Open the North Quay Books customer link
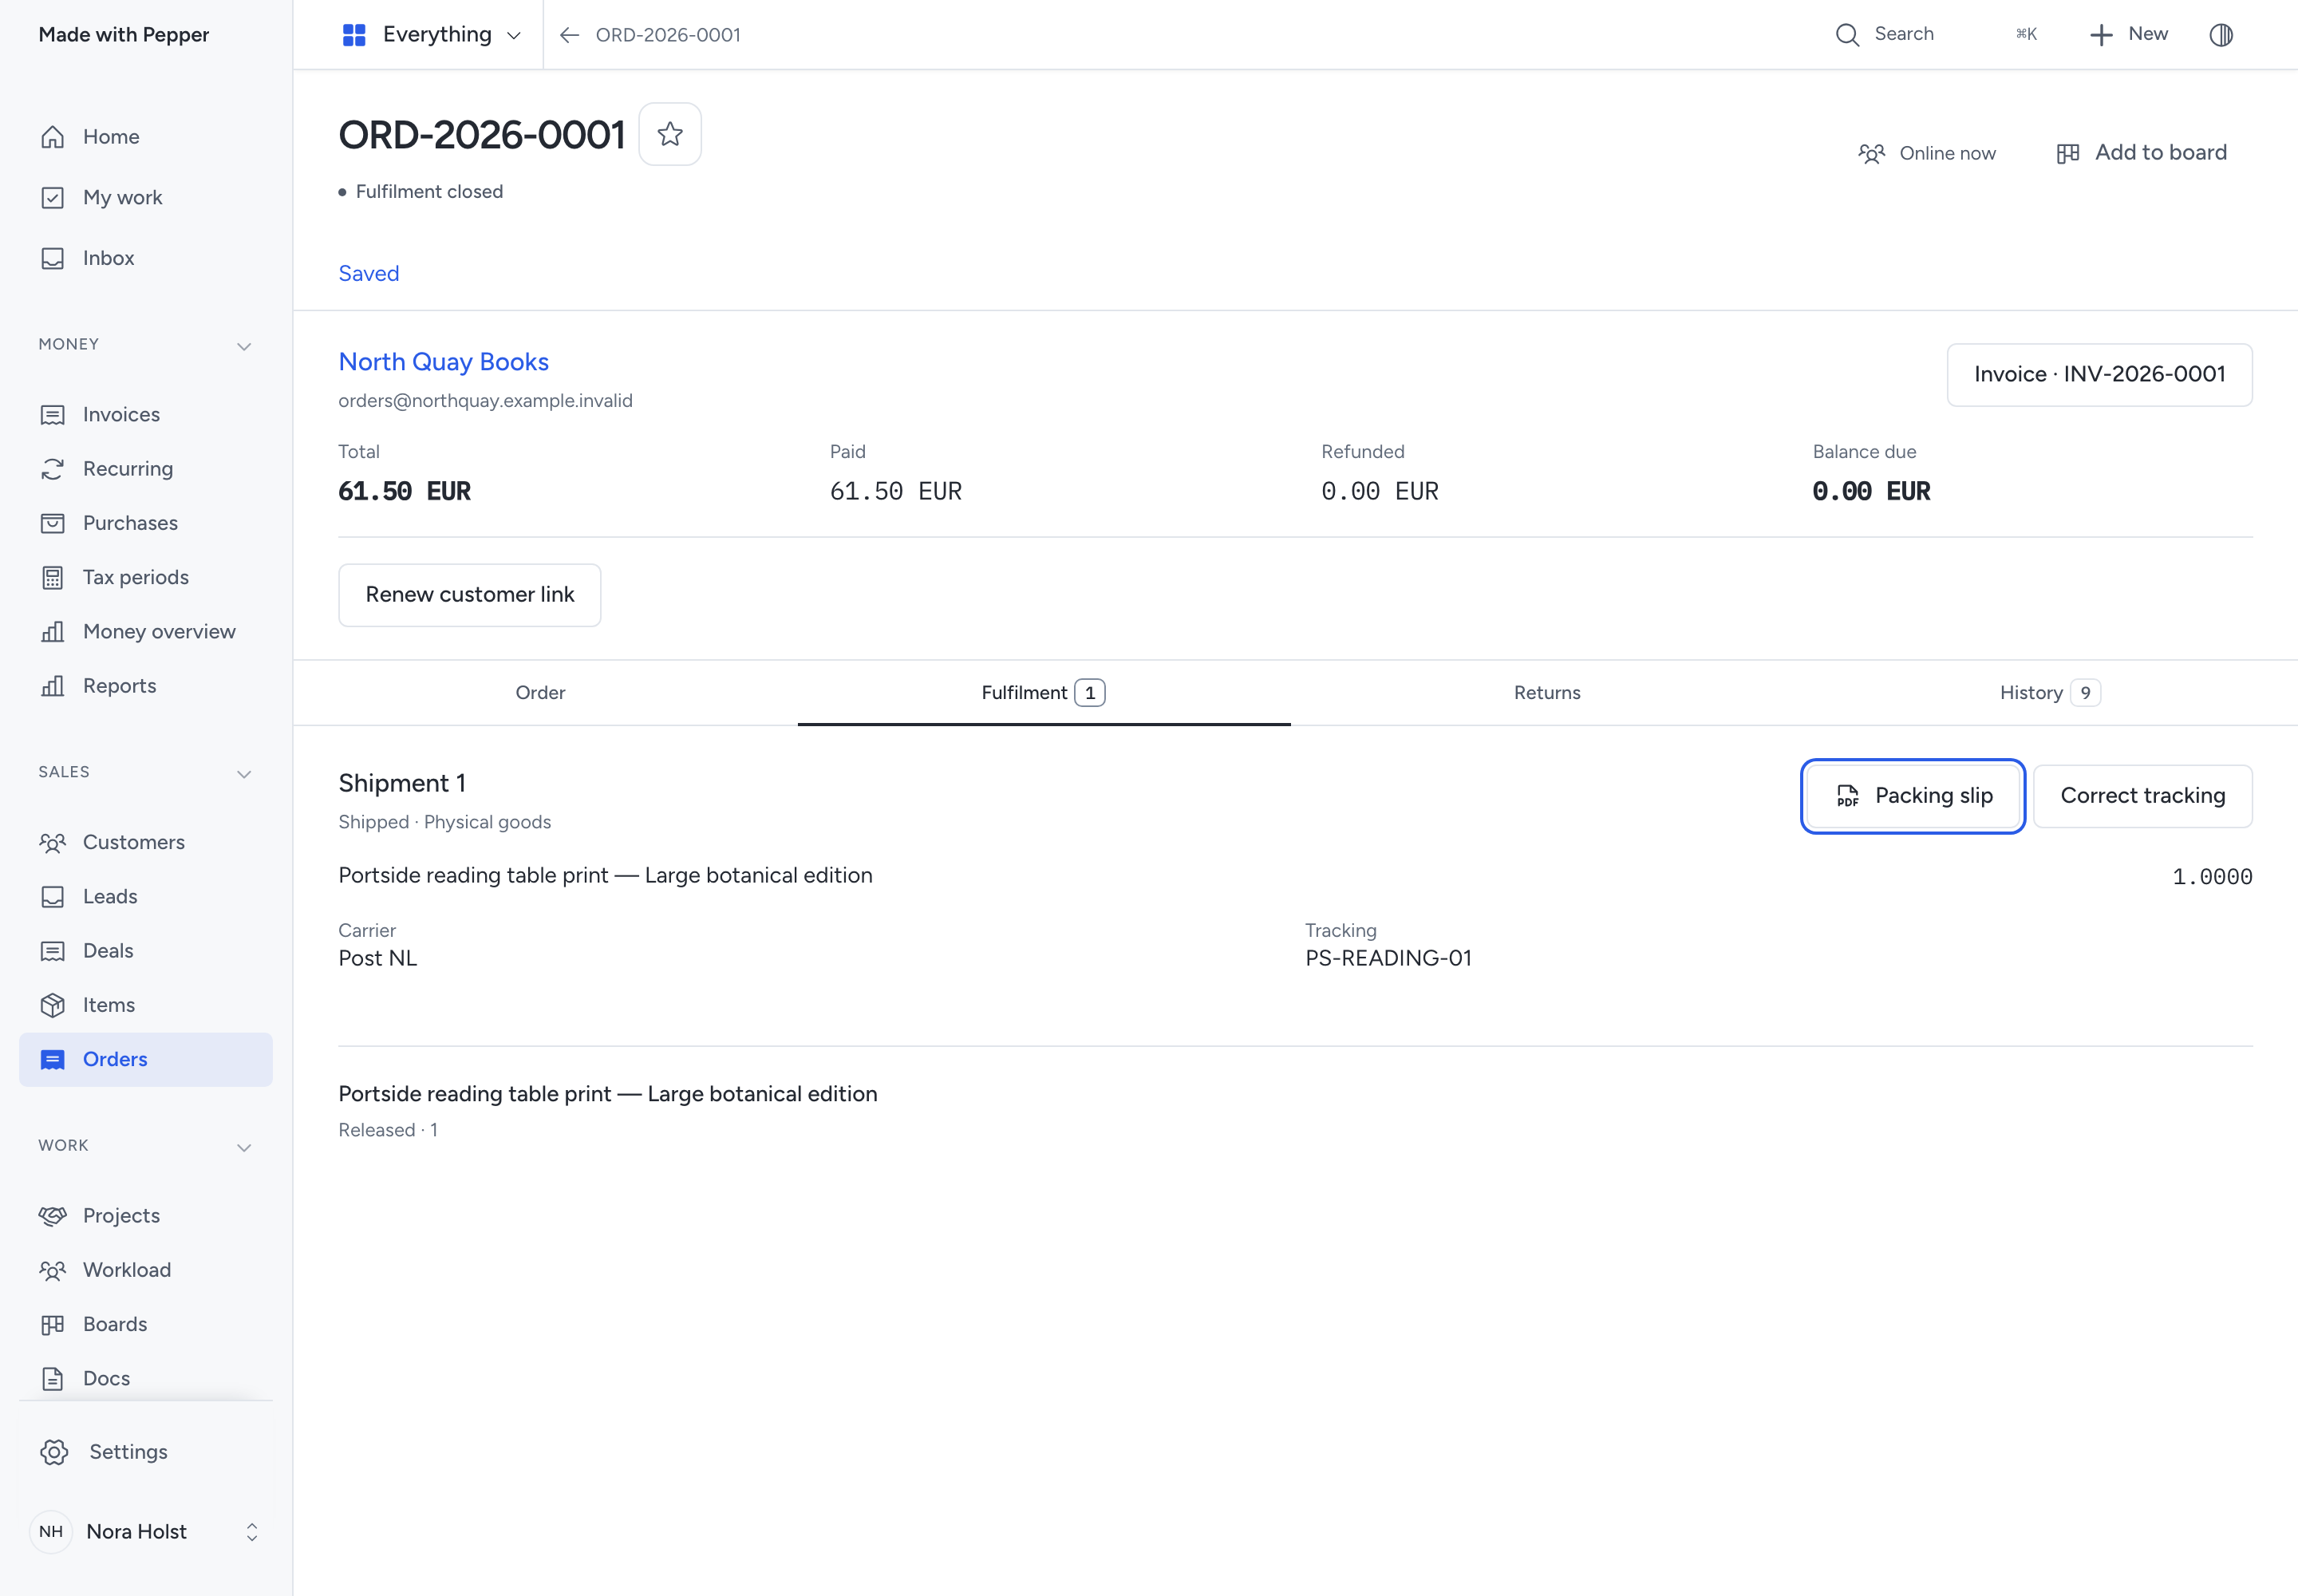The height and width of the screenshot is (1596, 2298). tap(444, 362)
